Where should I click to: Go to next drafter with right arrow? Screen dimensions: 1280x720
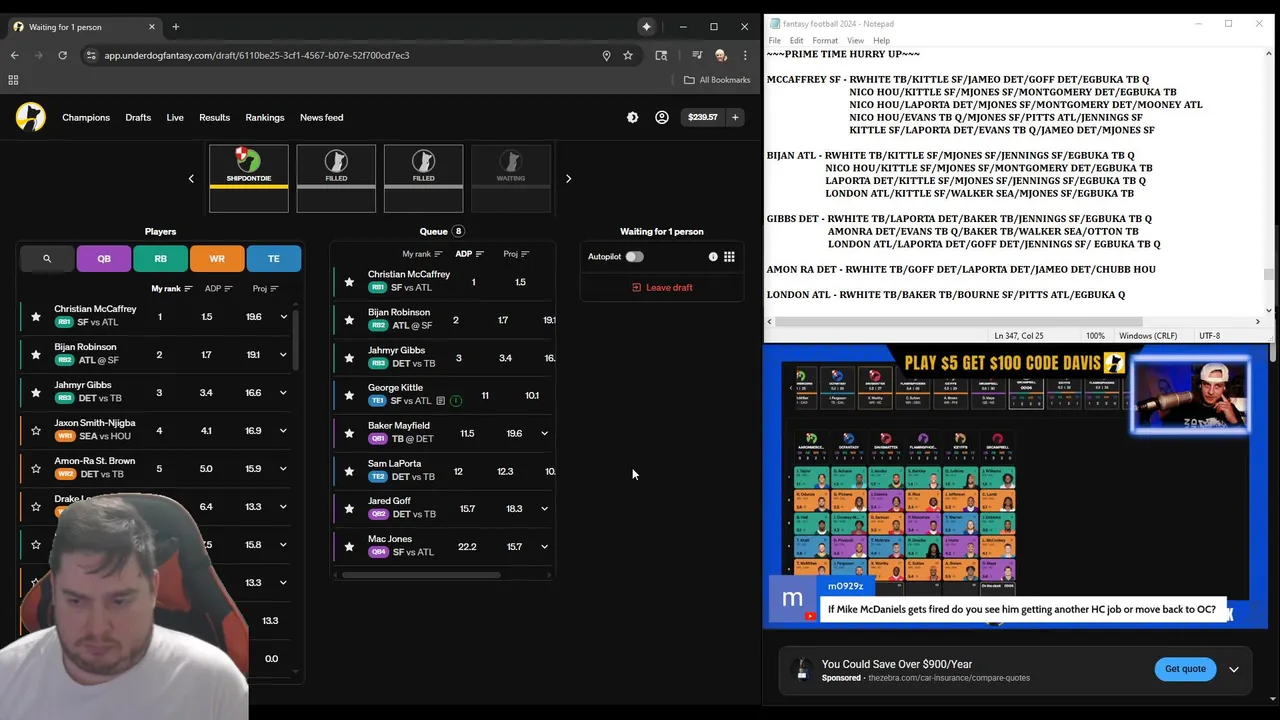tap(568, 179)
